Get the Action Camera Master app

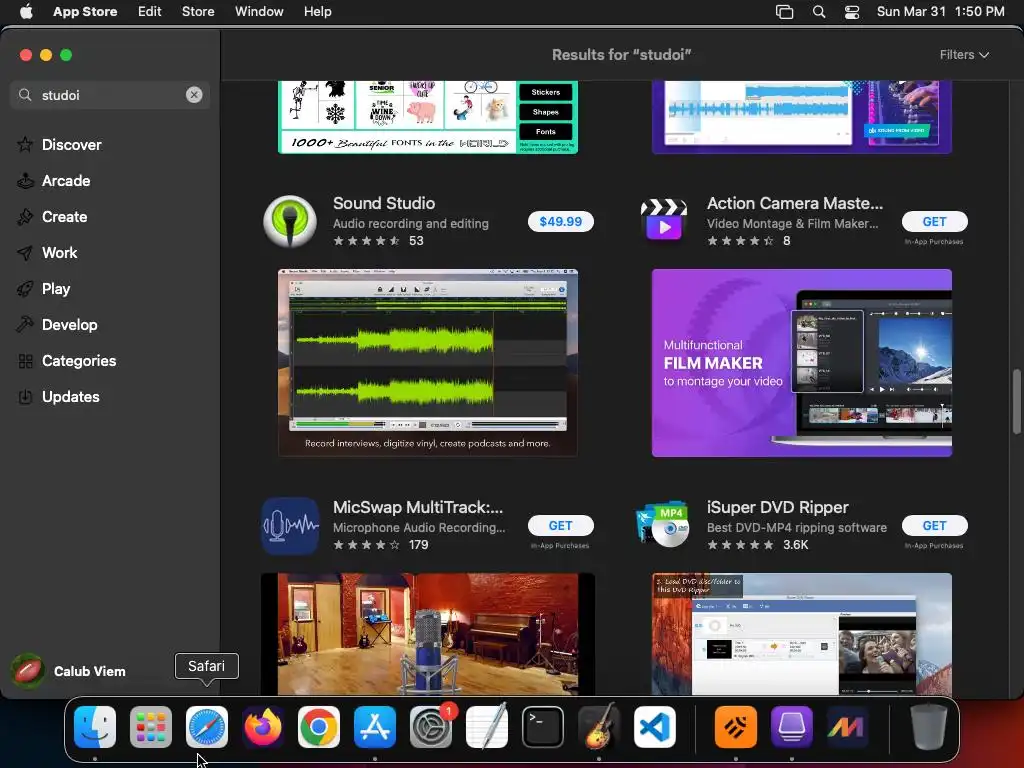(935, 221)
